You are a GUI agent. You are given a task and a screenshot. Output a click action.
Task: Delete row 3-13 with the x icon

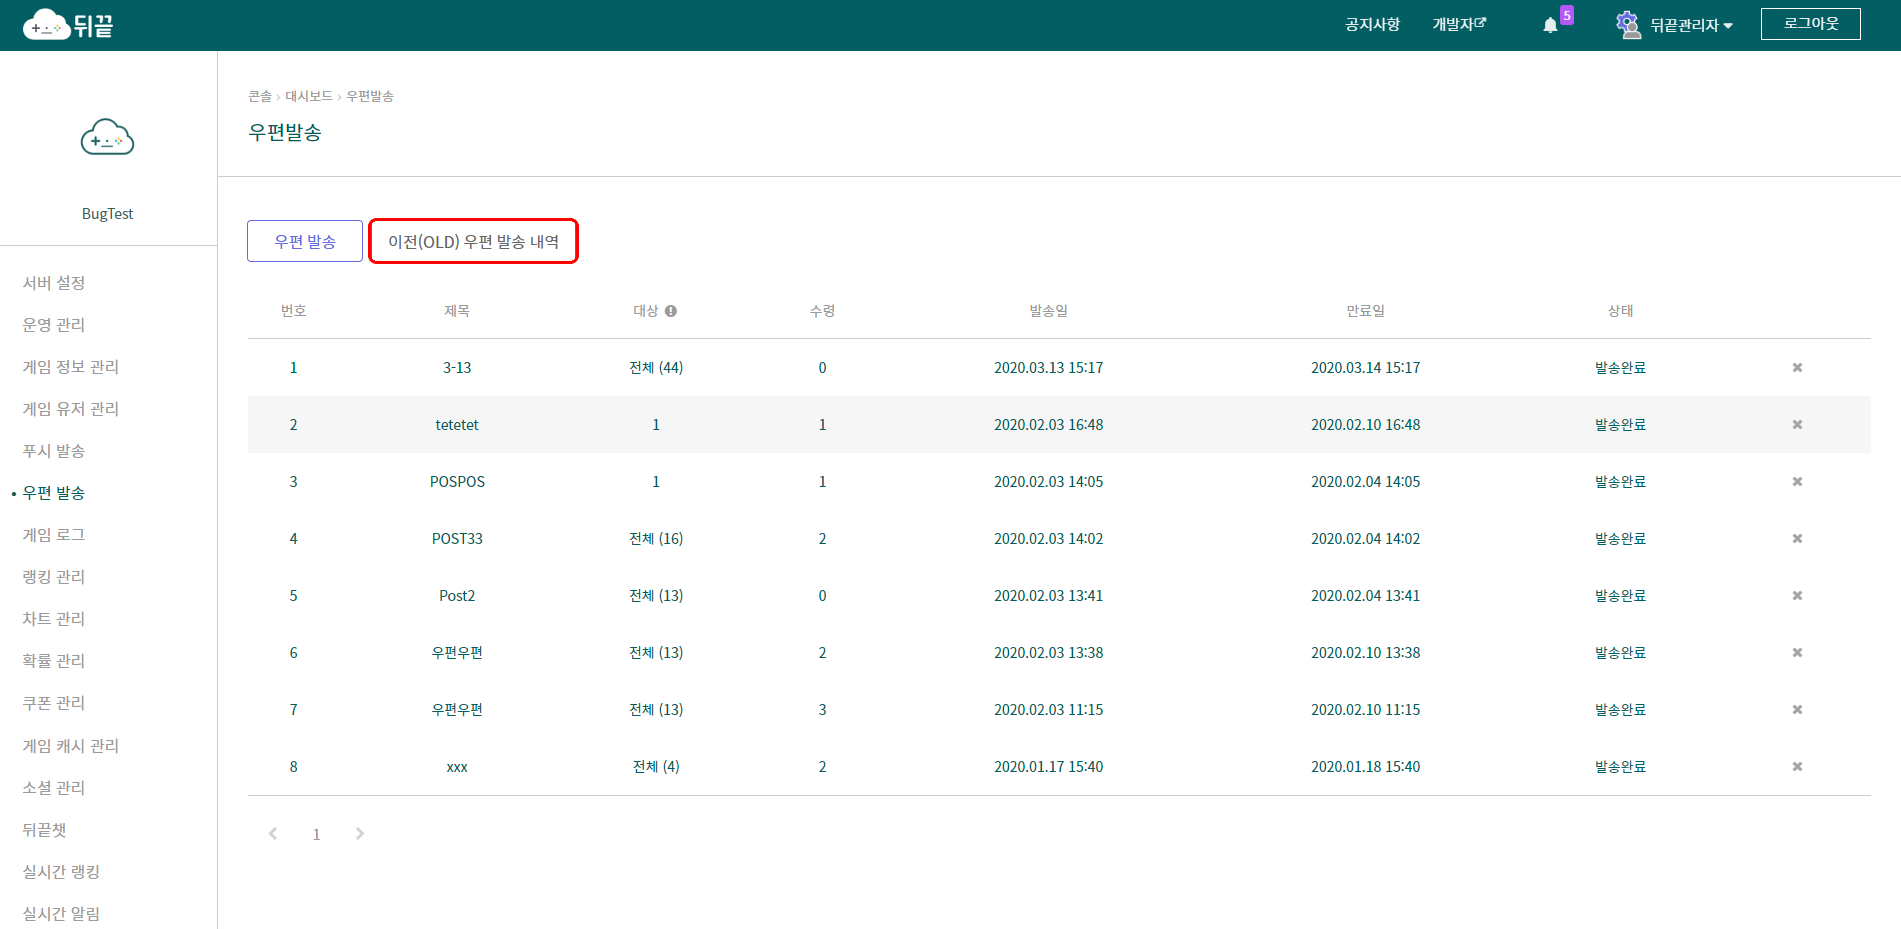pos(1797,368)
